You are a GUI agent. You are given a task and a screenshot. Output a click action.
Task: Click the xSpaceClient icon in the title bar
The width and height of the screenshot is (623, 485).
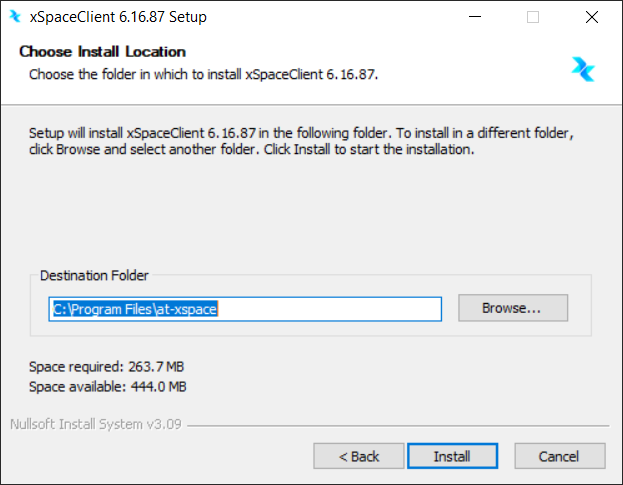15,17
